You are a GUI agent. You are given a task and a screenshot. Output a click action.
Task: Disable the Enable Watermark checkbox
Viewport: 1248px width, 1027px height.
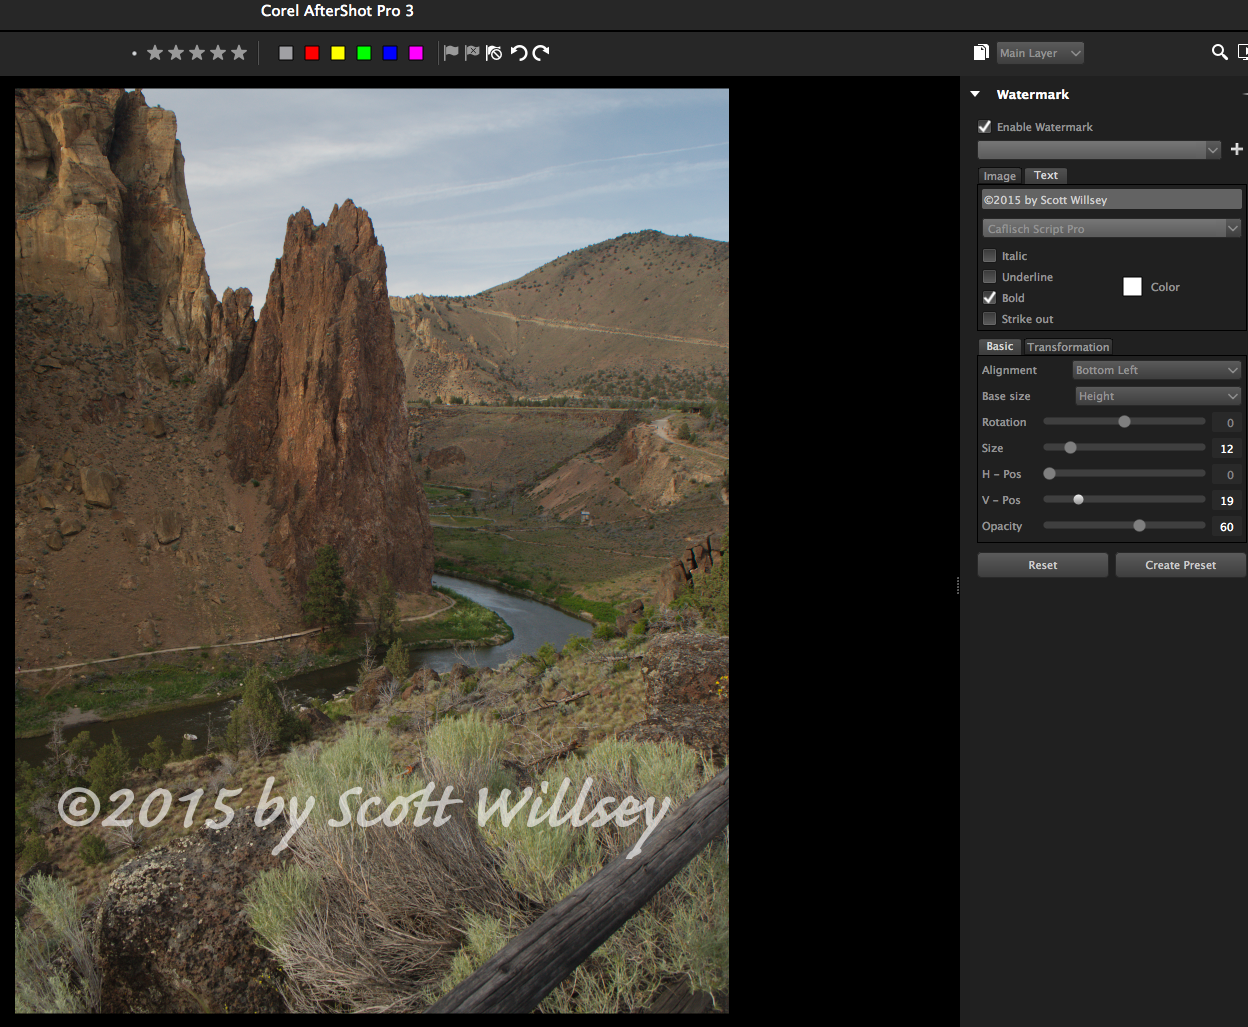985,127
